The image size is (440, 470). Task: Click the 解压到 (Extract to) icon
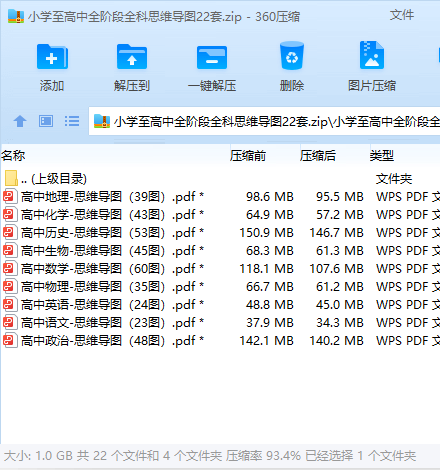(132, 57)
